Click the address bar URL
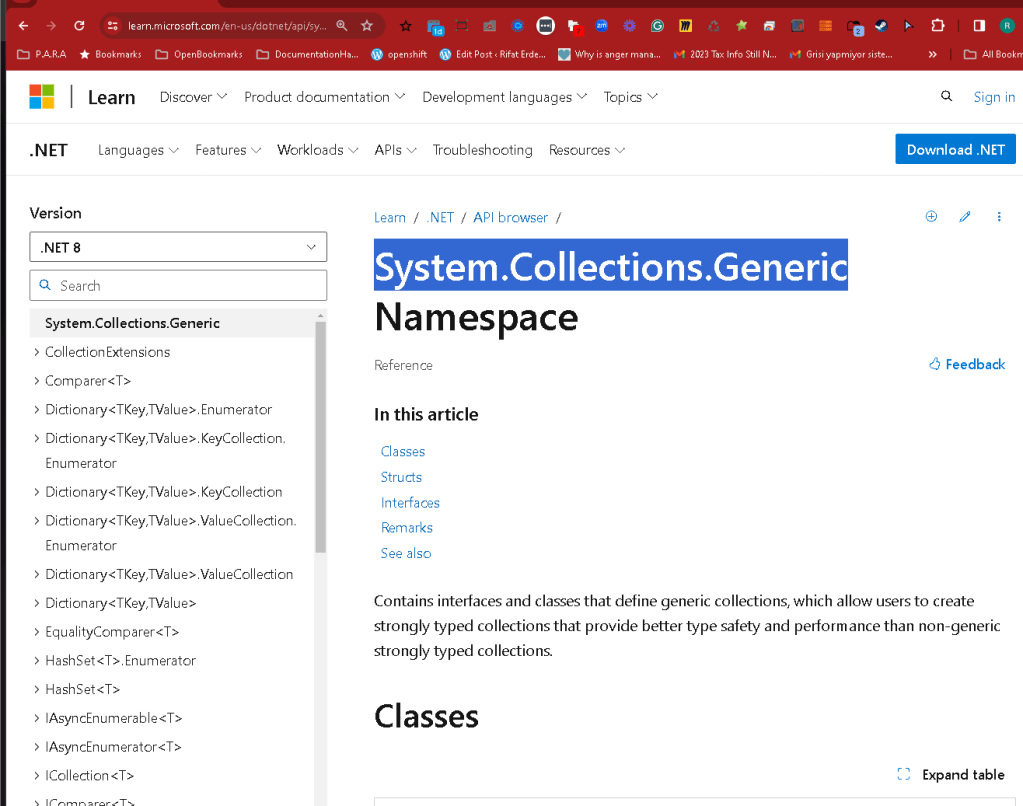 tap(227, 25)
